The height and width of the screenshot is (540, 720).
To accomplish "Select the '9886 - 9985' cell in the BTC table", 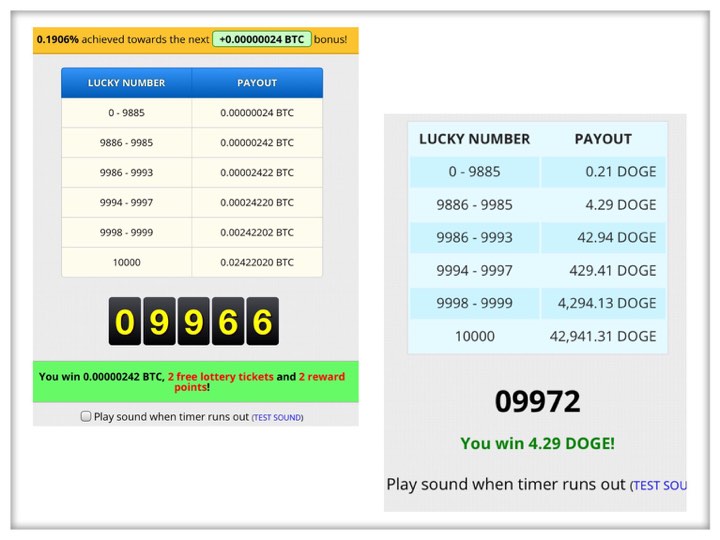I will [126, 142].
